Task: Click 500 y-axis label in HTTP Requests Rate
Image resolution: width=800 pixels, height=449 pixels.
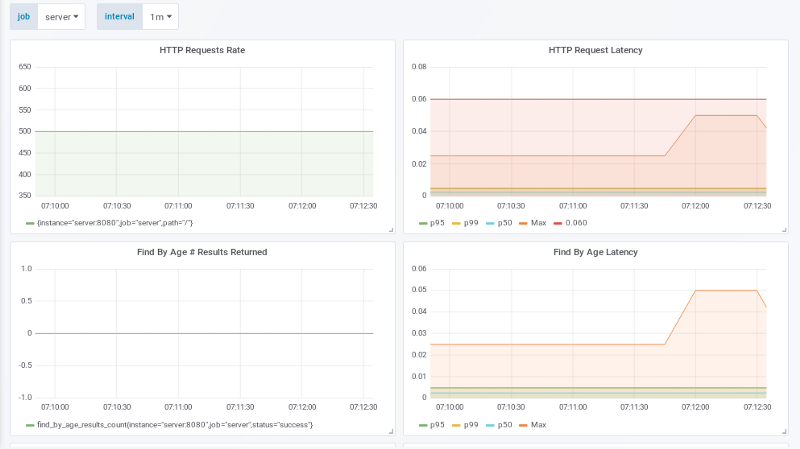Action: pos(25,131)
